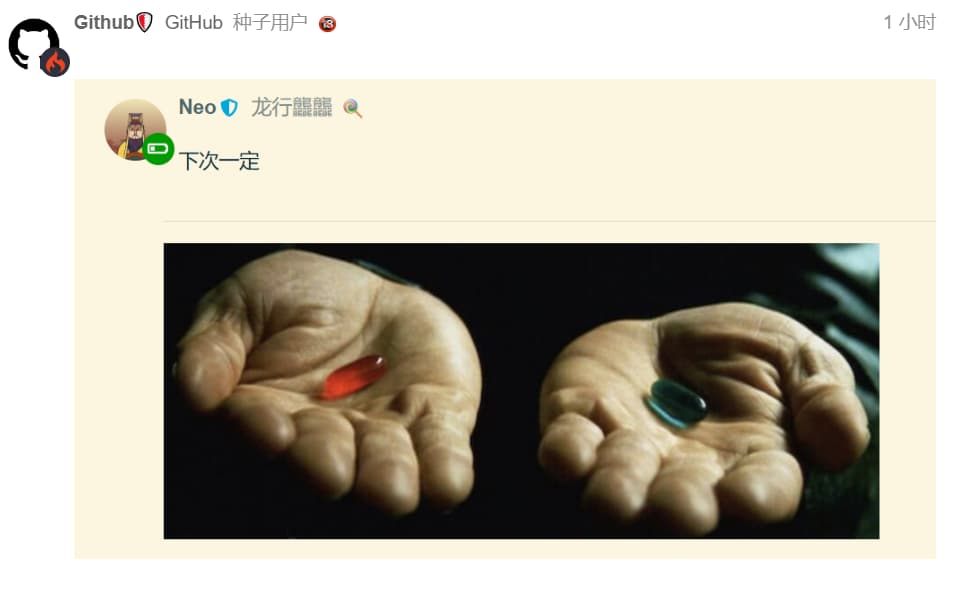Click the flame badge on Github's avatar
The height and width of the screenshot is (592, 972).
[x=55, y=62]
